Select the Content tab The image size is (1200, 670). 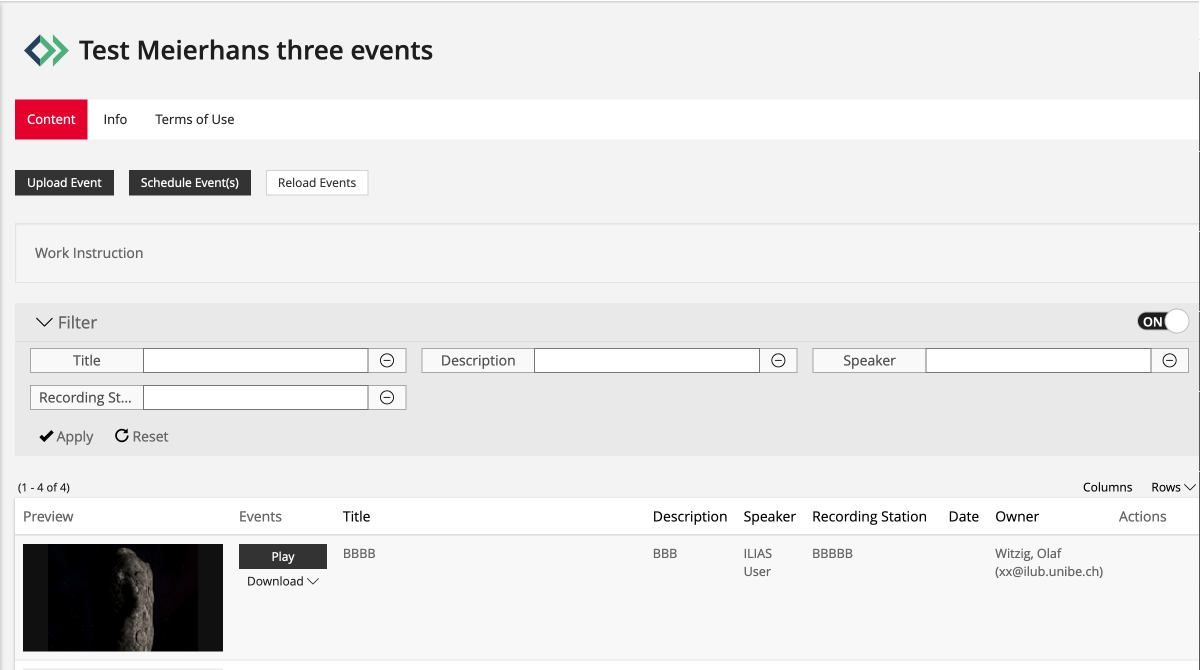(51, 119)
